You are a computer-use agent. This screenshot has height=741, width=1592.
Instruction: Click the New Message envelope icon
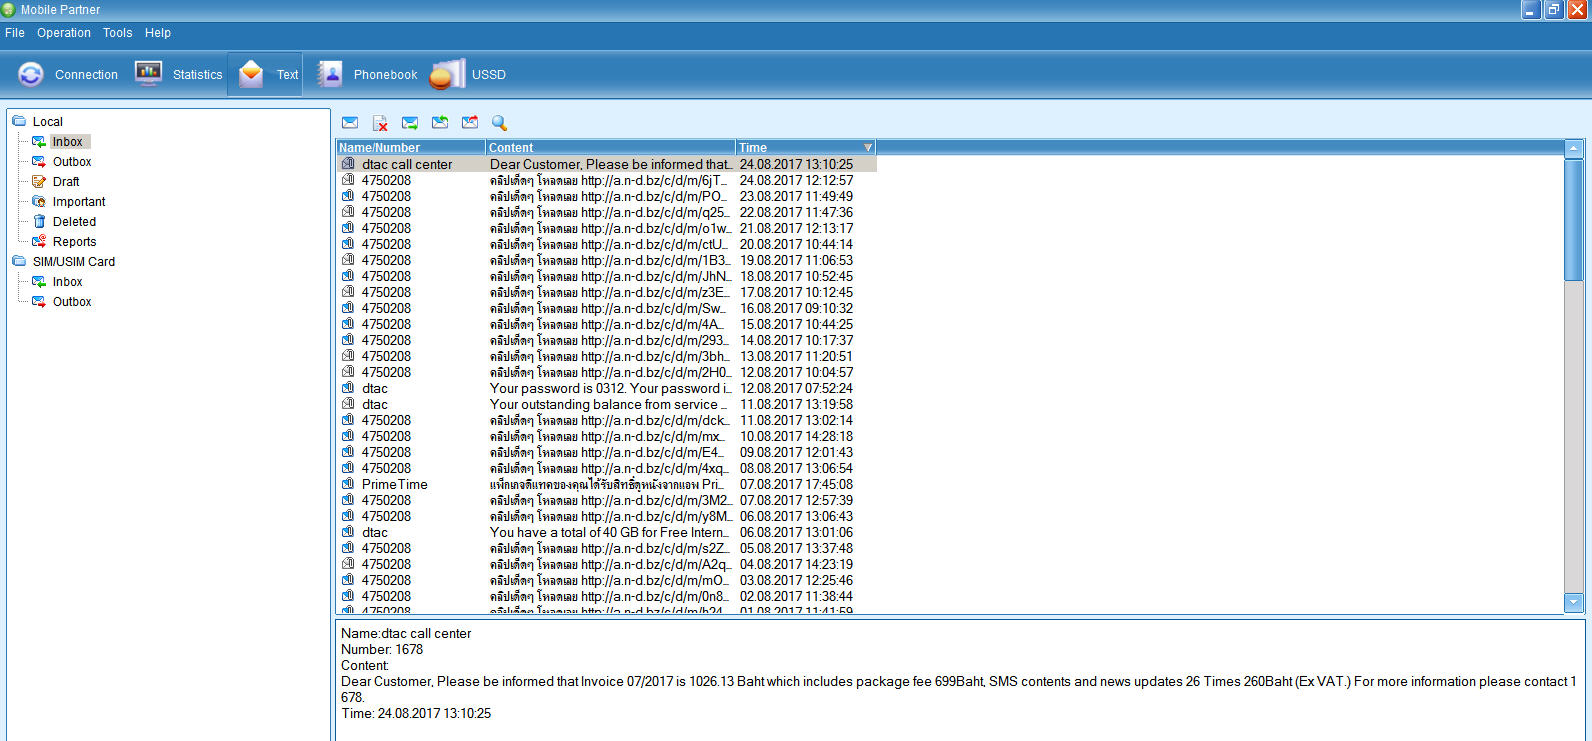coord(350,123)
